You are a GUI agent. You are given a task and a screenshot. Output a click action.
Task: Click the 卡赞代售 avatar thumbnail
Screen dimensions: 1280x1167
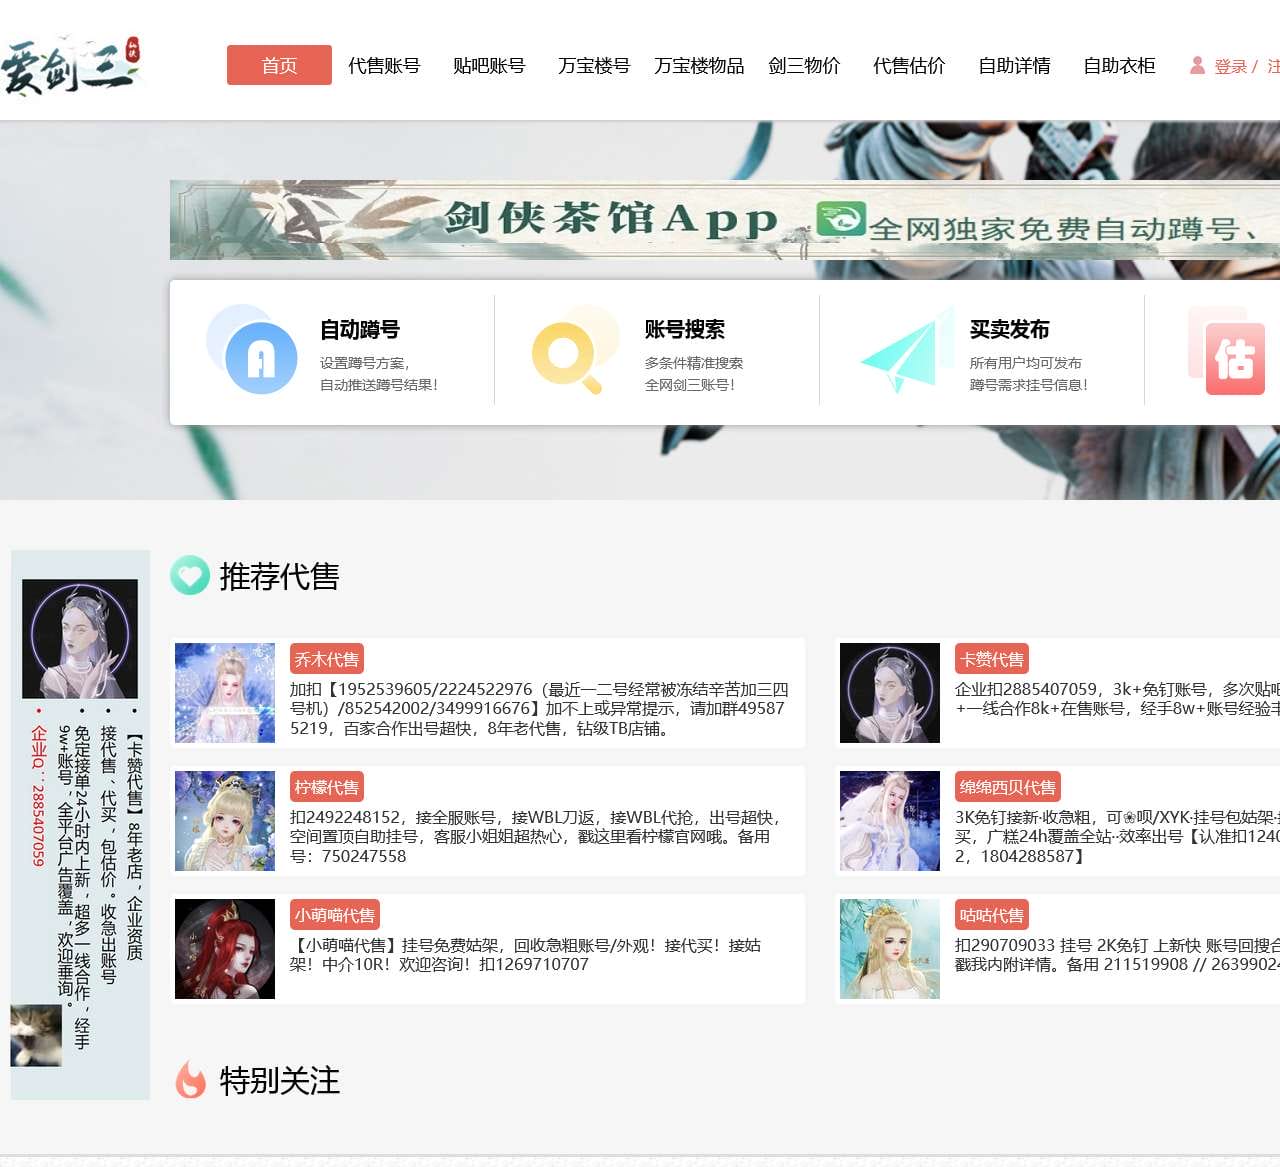(x=890, y=693)
